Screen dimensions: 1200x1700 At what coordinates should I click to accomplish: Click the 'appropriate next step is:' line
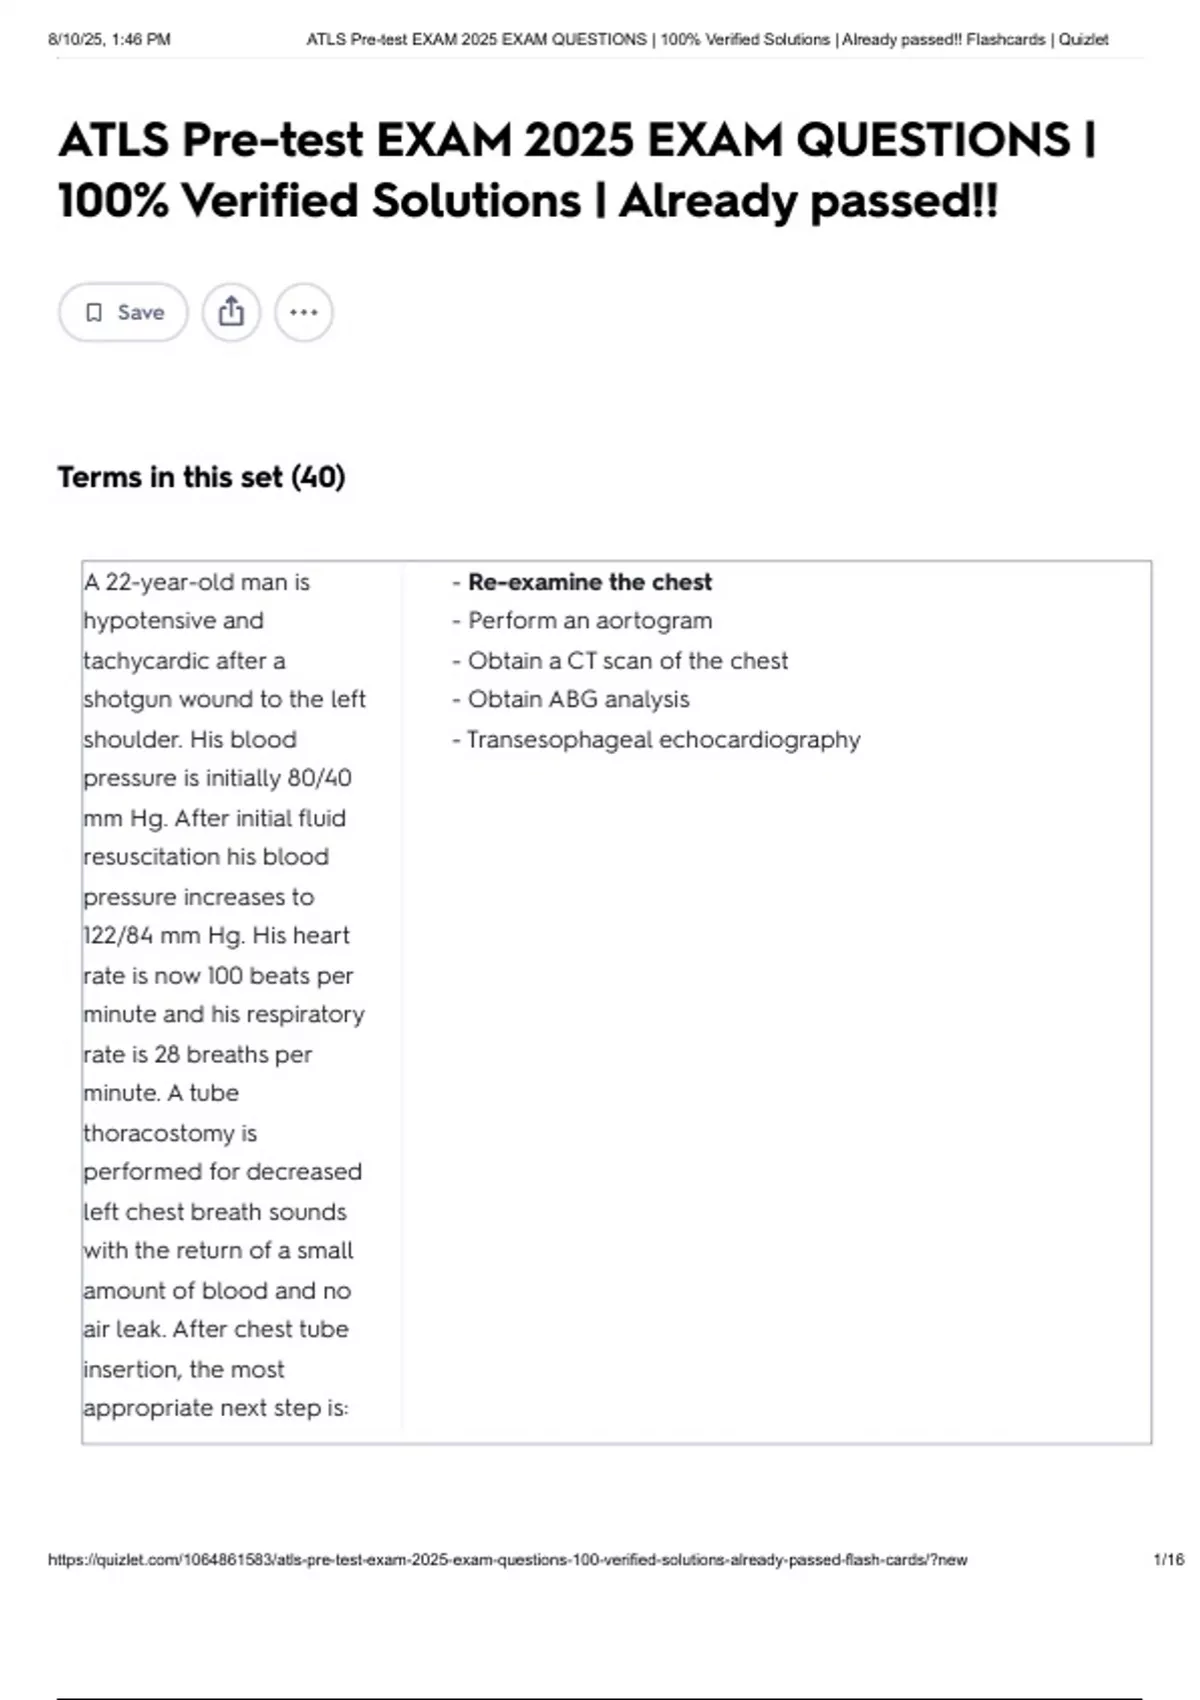tap(216, 1408)
